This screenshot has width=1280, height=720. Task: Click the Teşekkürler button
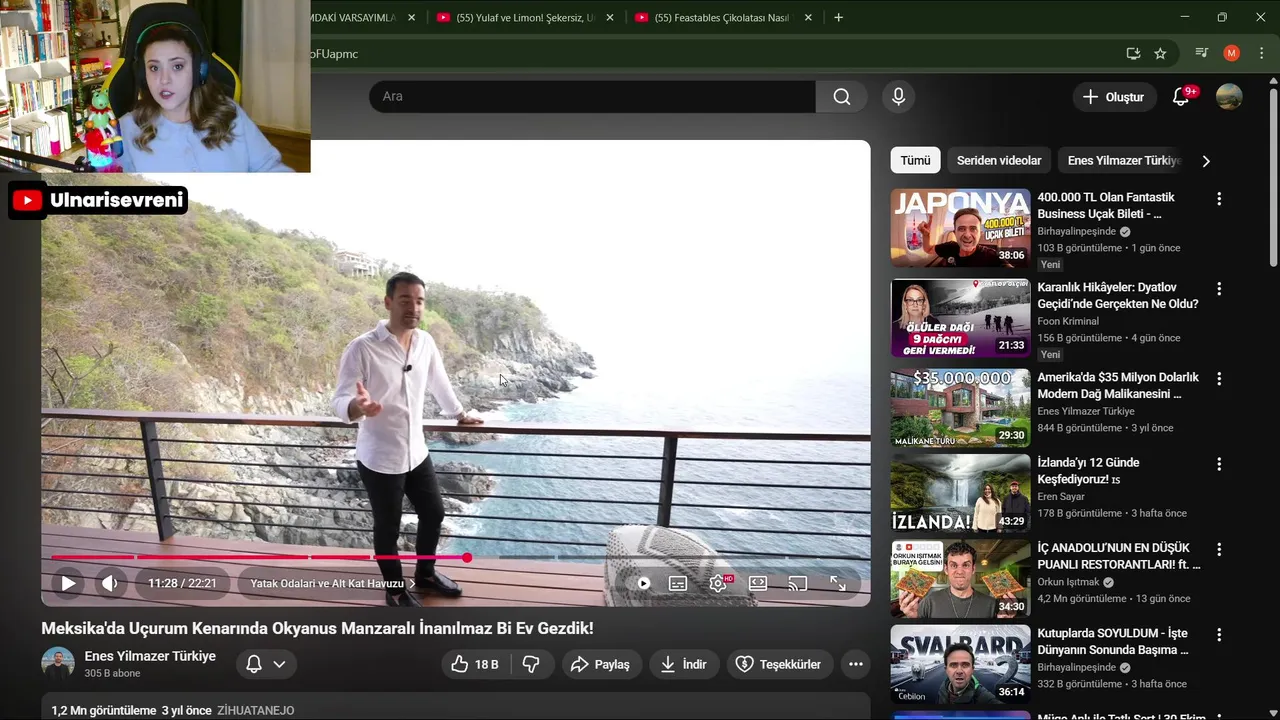(x=779, y=664)
